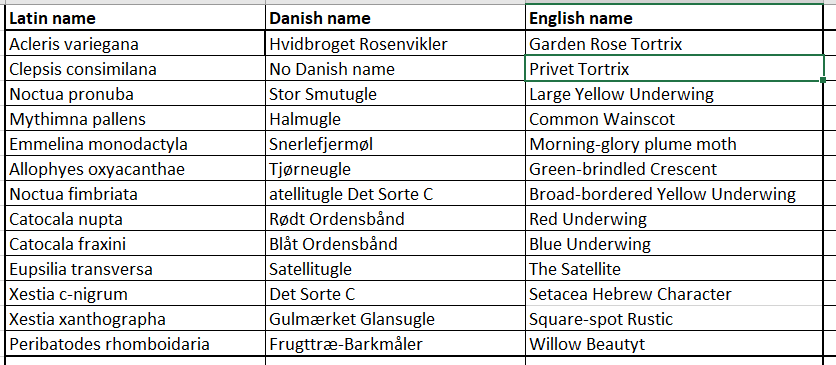Click the Garden Rose Tortrix cell
836x365 pixels.
674,43
